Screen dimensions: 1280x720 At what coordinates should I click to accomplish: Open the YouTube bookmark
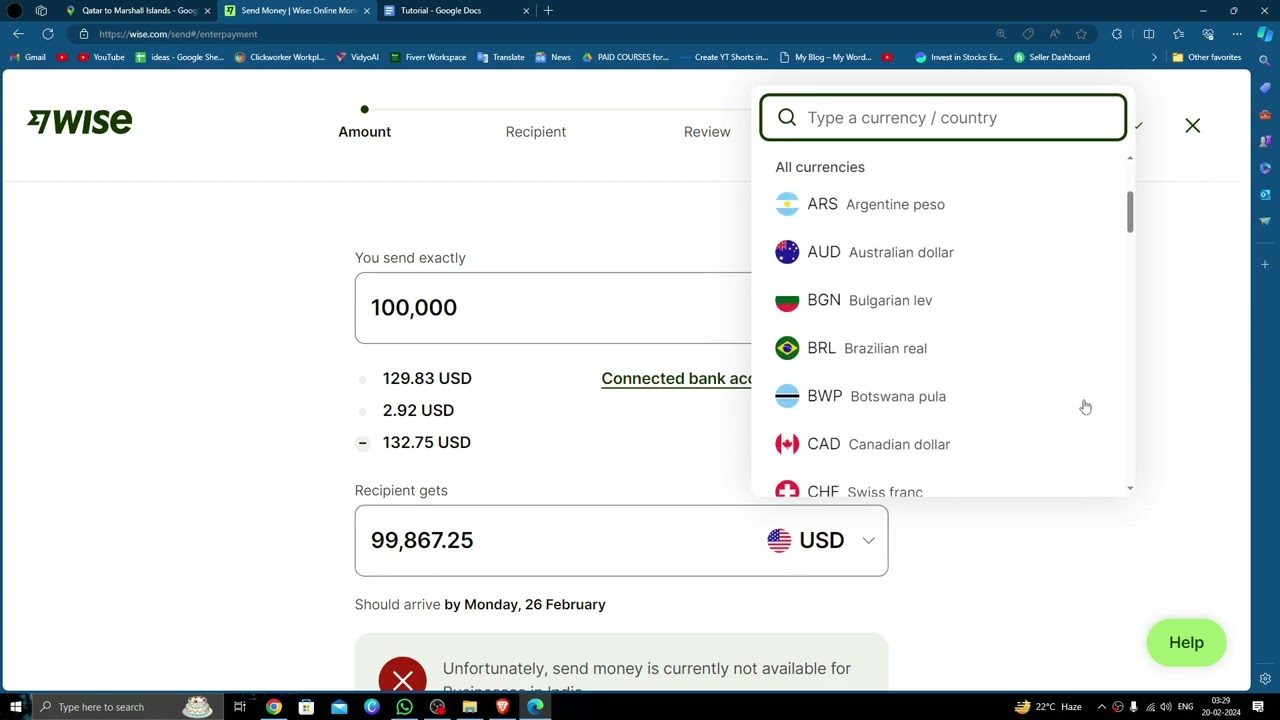(101, 57)
